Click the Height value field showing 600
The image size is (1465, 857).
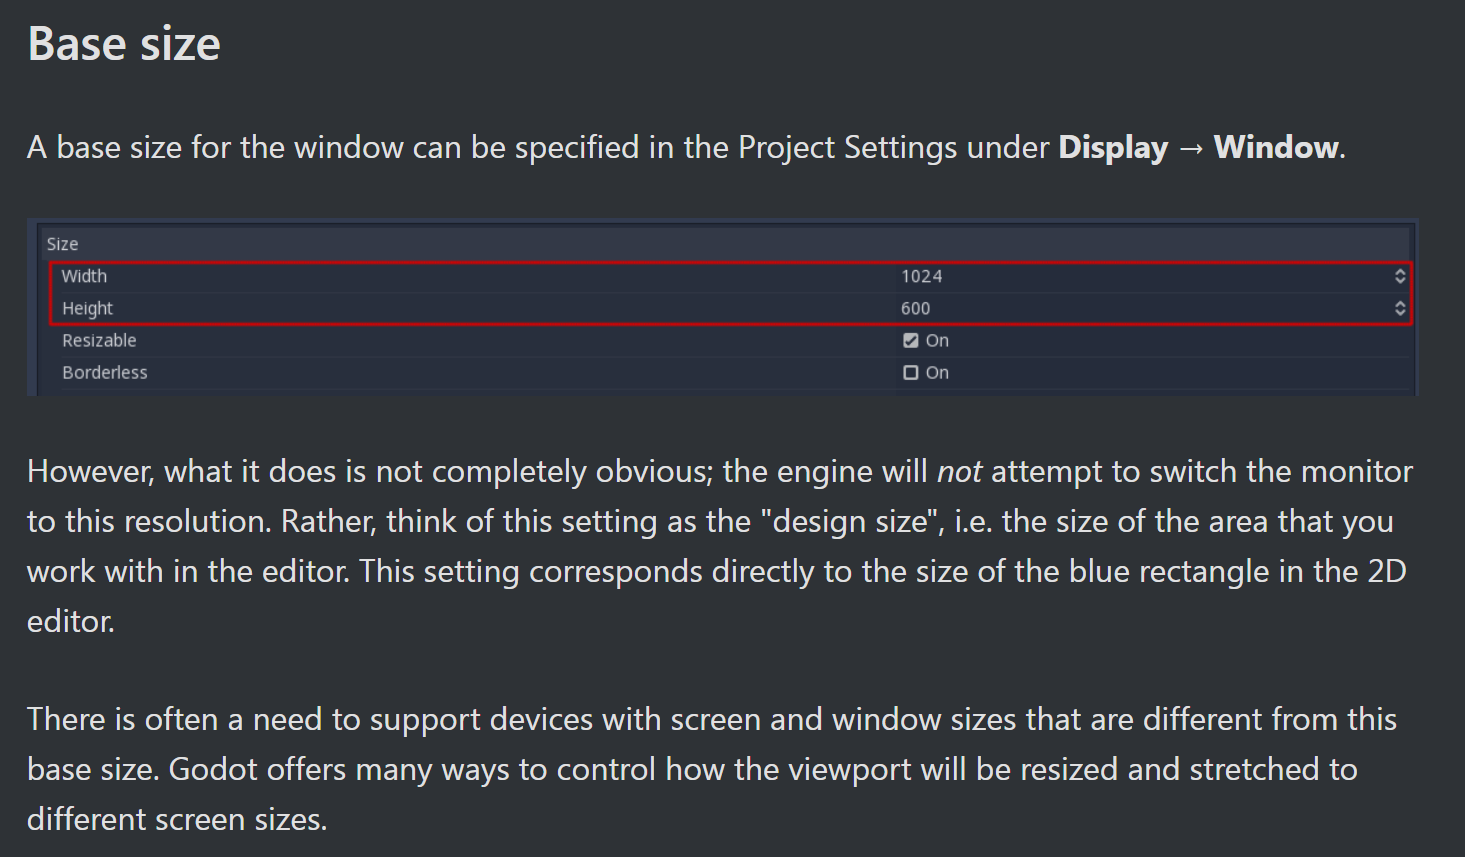click(x=1146, y=308)
